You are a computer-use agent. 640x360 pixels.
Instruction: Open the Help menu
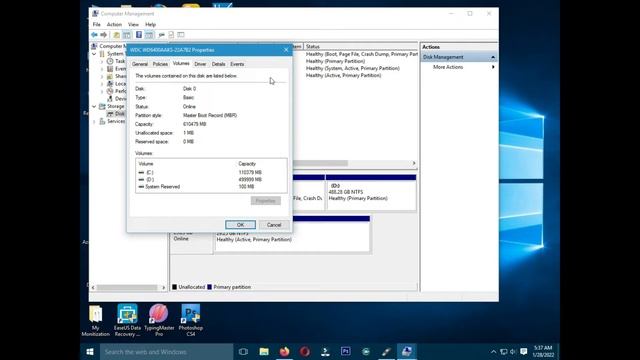(151, 24)
